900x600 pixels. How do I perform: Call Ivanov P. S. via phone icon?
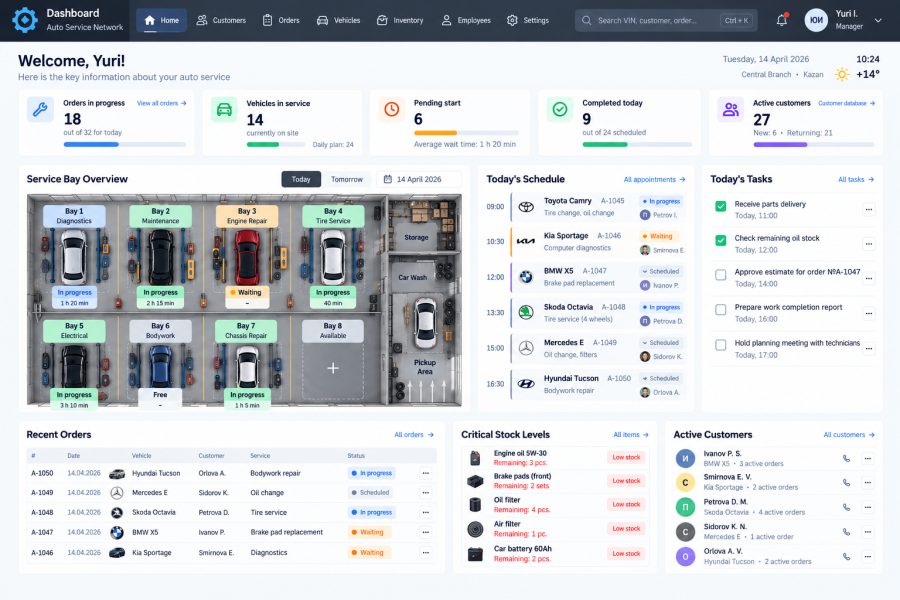[x=846, y=458]
